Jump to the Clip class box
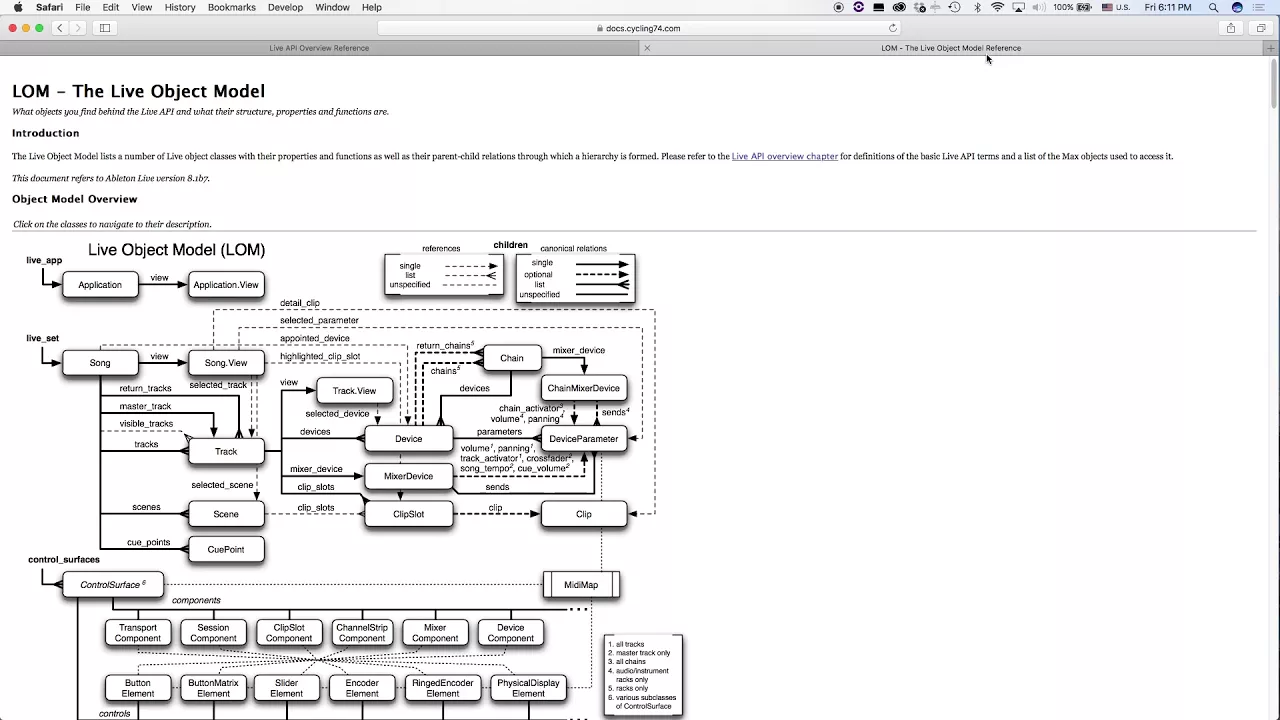 [584, 514]
